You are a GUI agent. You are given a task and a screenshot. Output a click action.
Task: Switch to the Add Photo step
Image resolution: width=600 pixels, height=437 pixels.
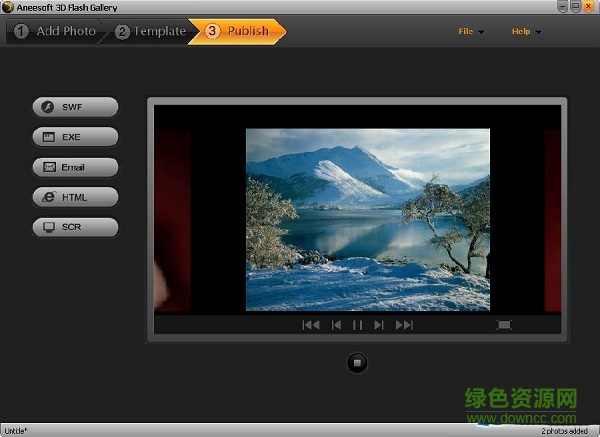[56, 31]
